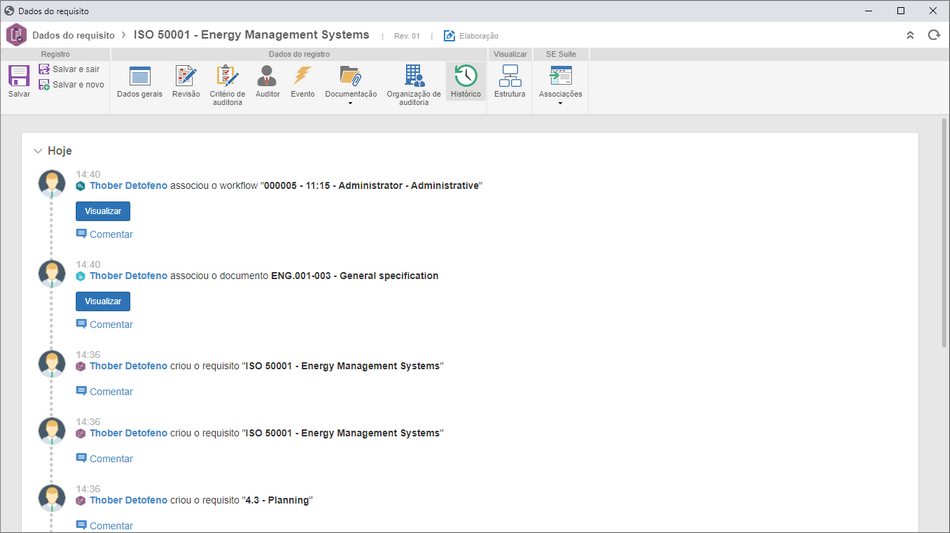Refresh the record with reload icon
The width and height of the screenshot is (950, 533).
click(x=934, y=35)
